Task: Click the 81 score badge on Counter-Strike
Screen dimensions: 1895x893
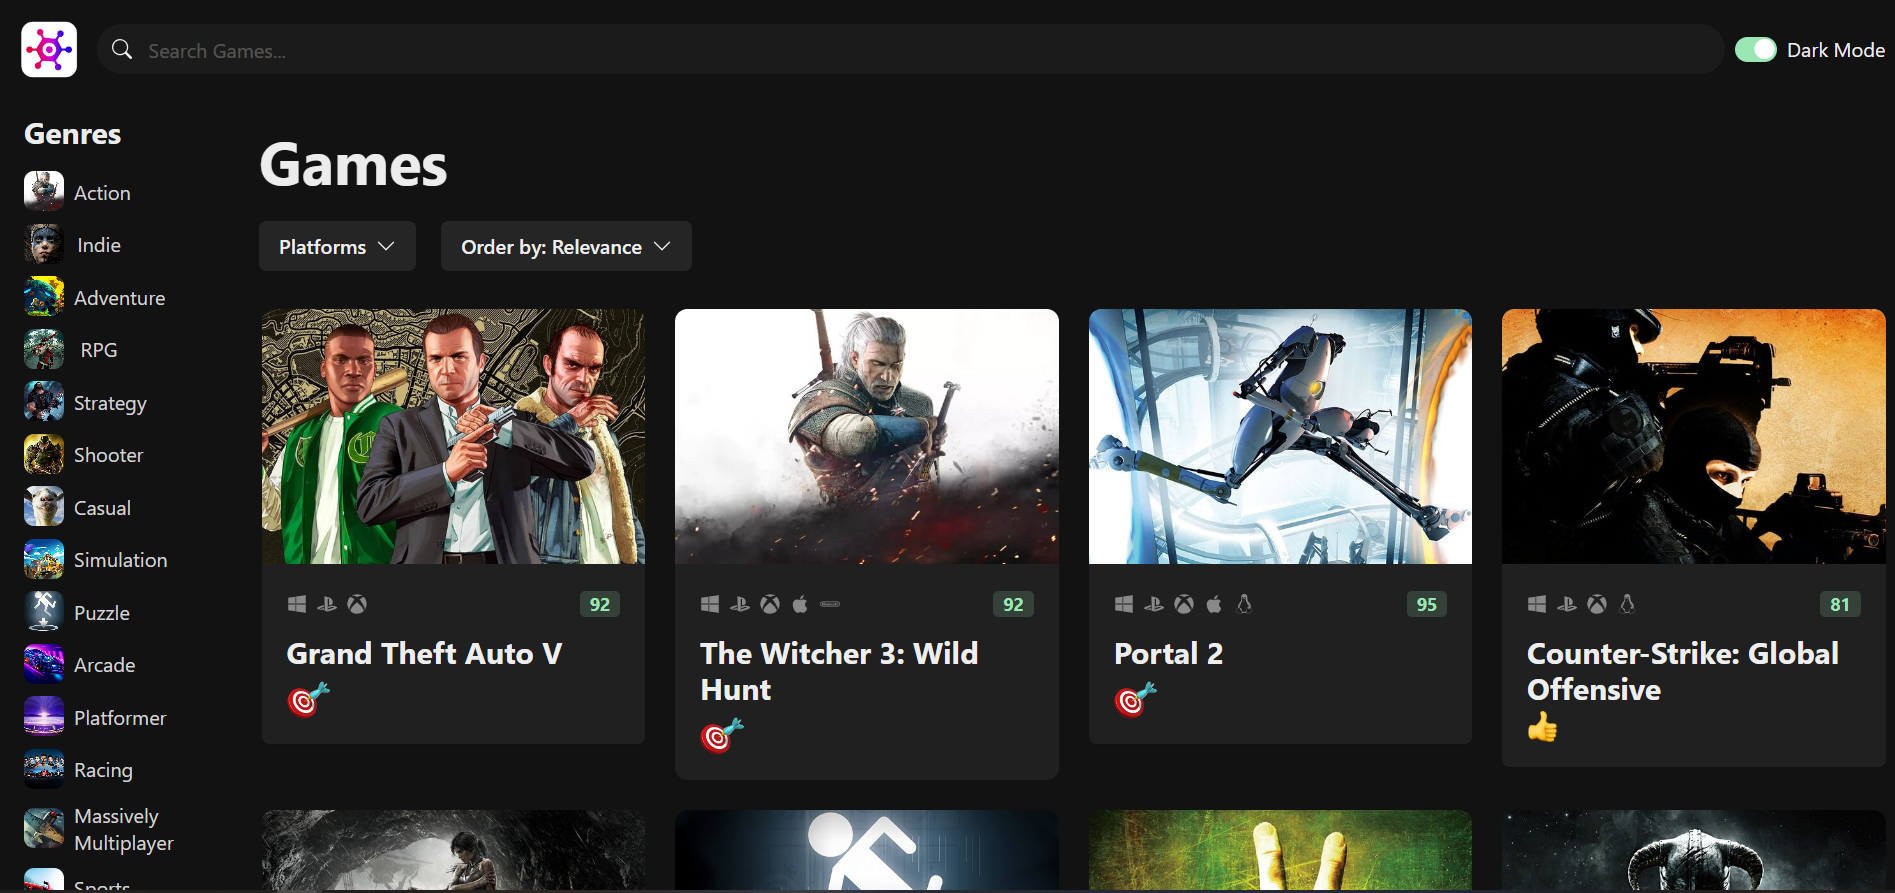Action: pyautogui.click(x=1840, y=604)
